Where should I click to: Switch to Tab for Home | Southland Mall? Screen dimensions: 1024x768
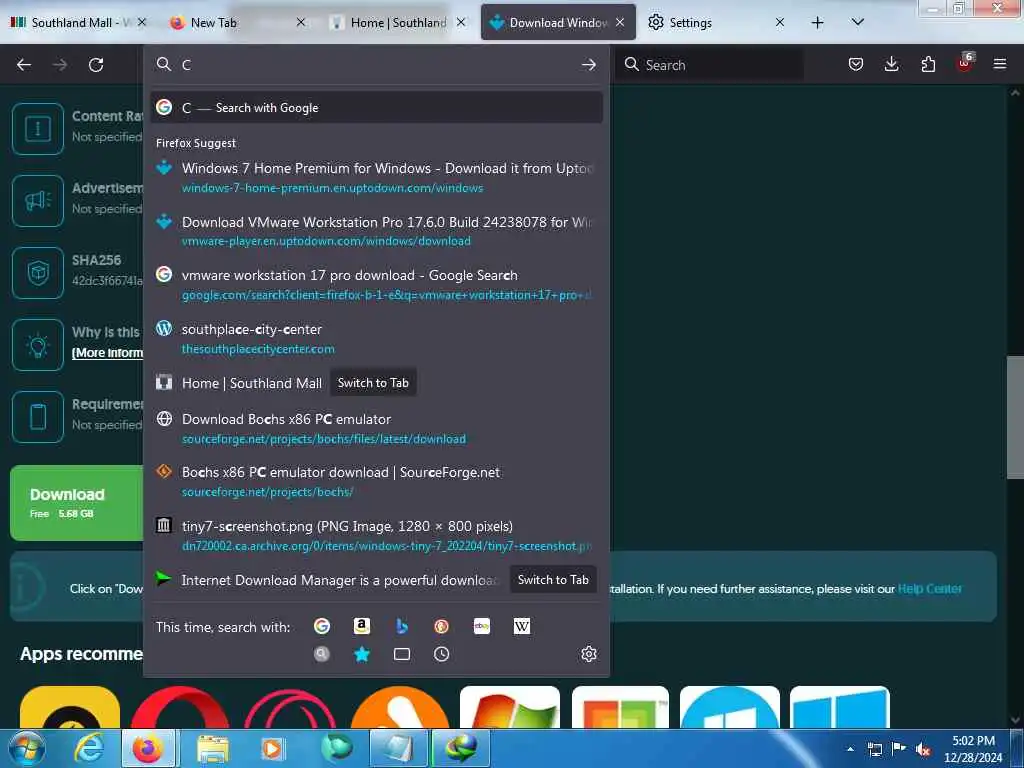[373, 383]
